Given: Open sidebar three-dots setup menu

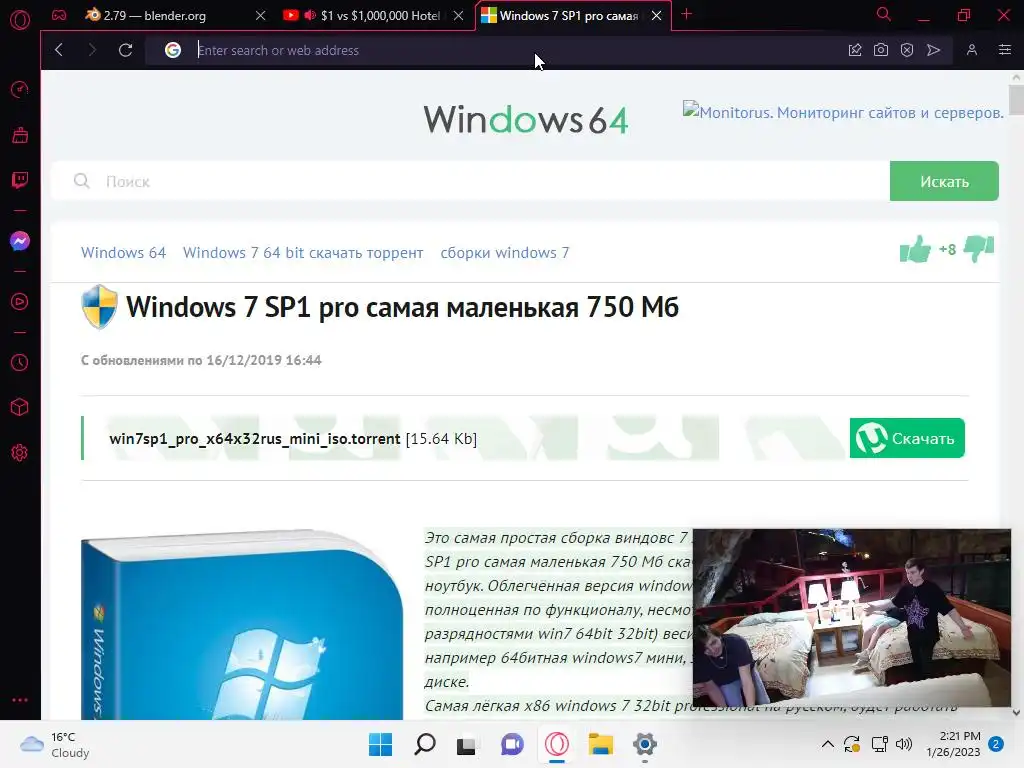Looking at the screenshot, I should pos(20,699).
